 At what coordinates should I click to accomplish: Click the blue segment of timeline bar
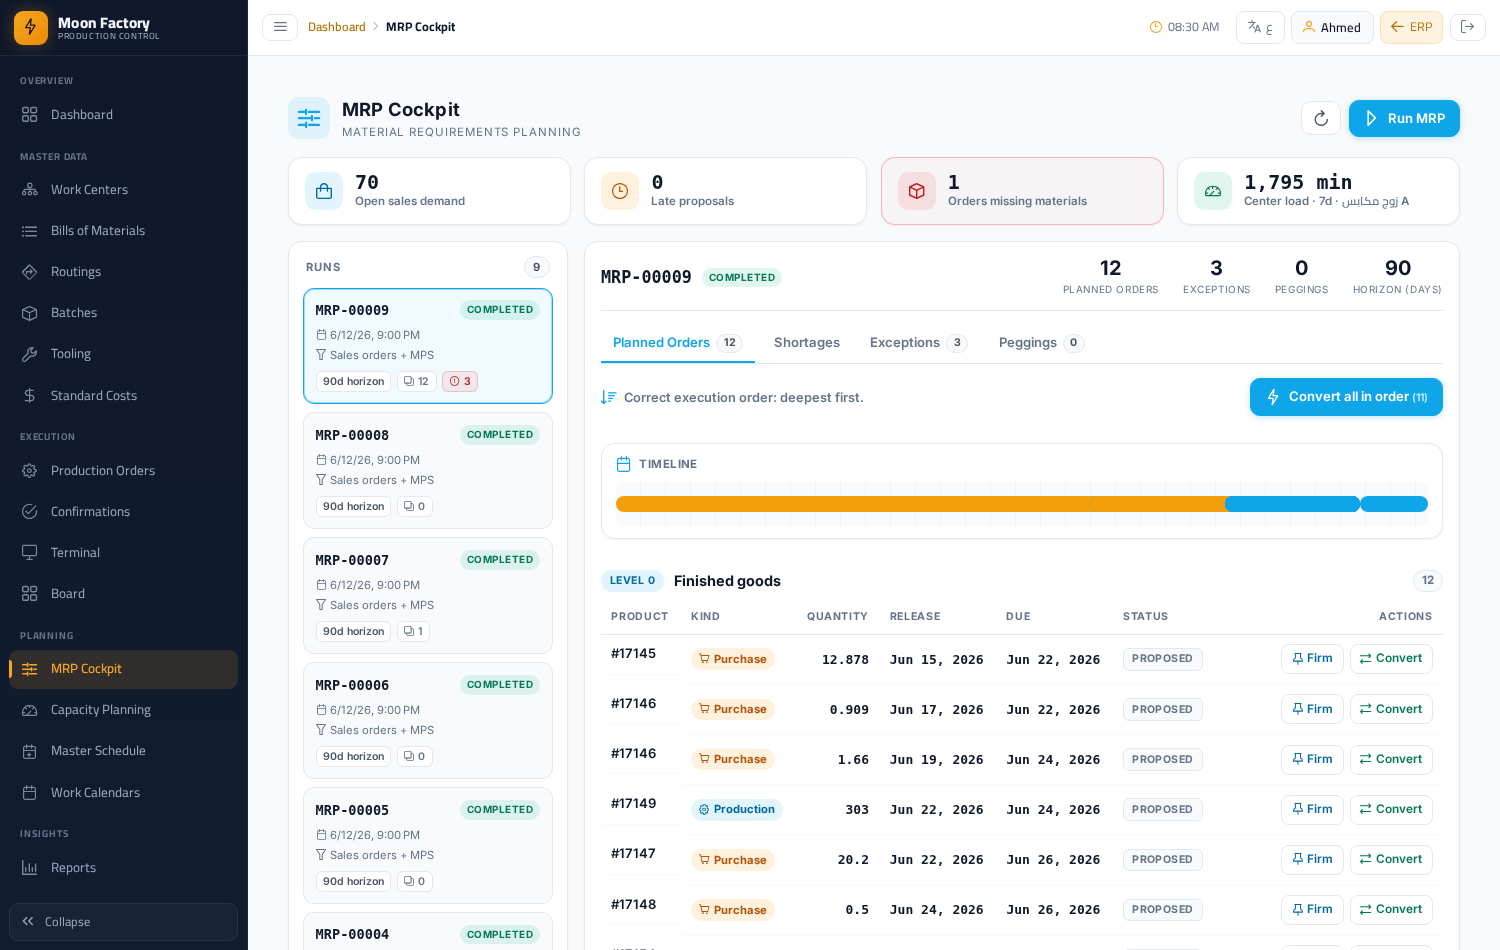click(x=1292, y=504)
